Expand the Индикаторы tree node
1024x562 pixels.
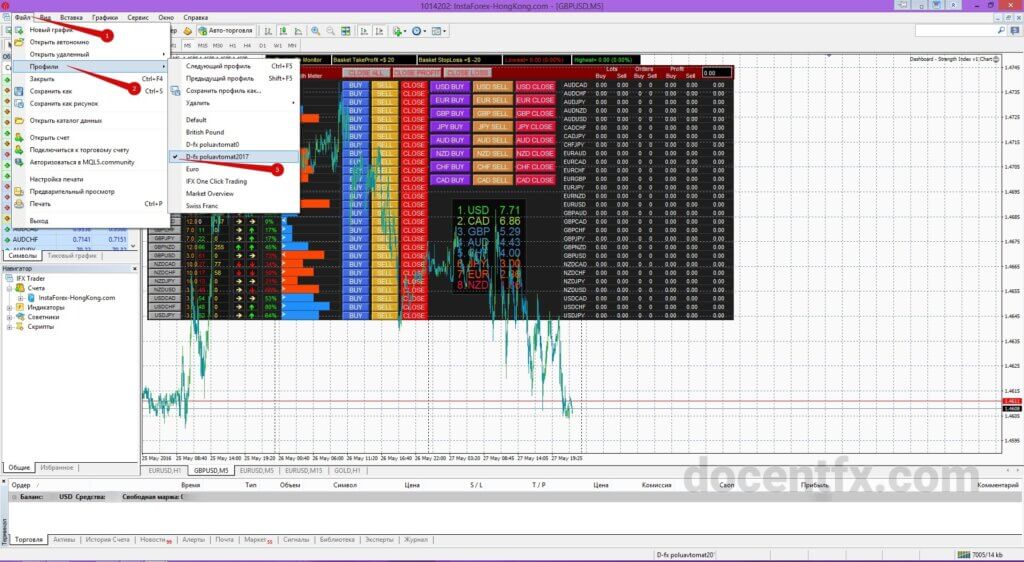tap(9, 307)
